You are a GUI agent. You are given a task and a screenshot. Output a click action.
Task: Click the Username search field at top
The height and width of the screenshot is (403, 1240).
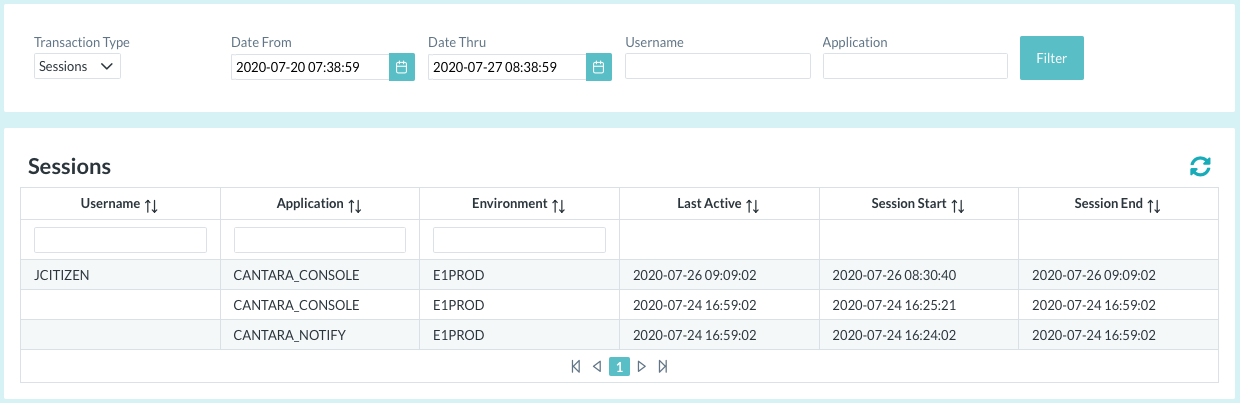click(717, 66)
